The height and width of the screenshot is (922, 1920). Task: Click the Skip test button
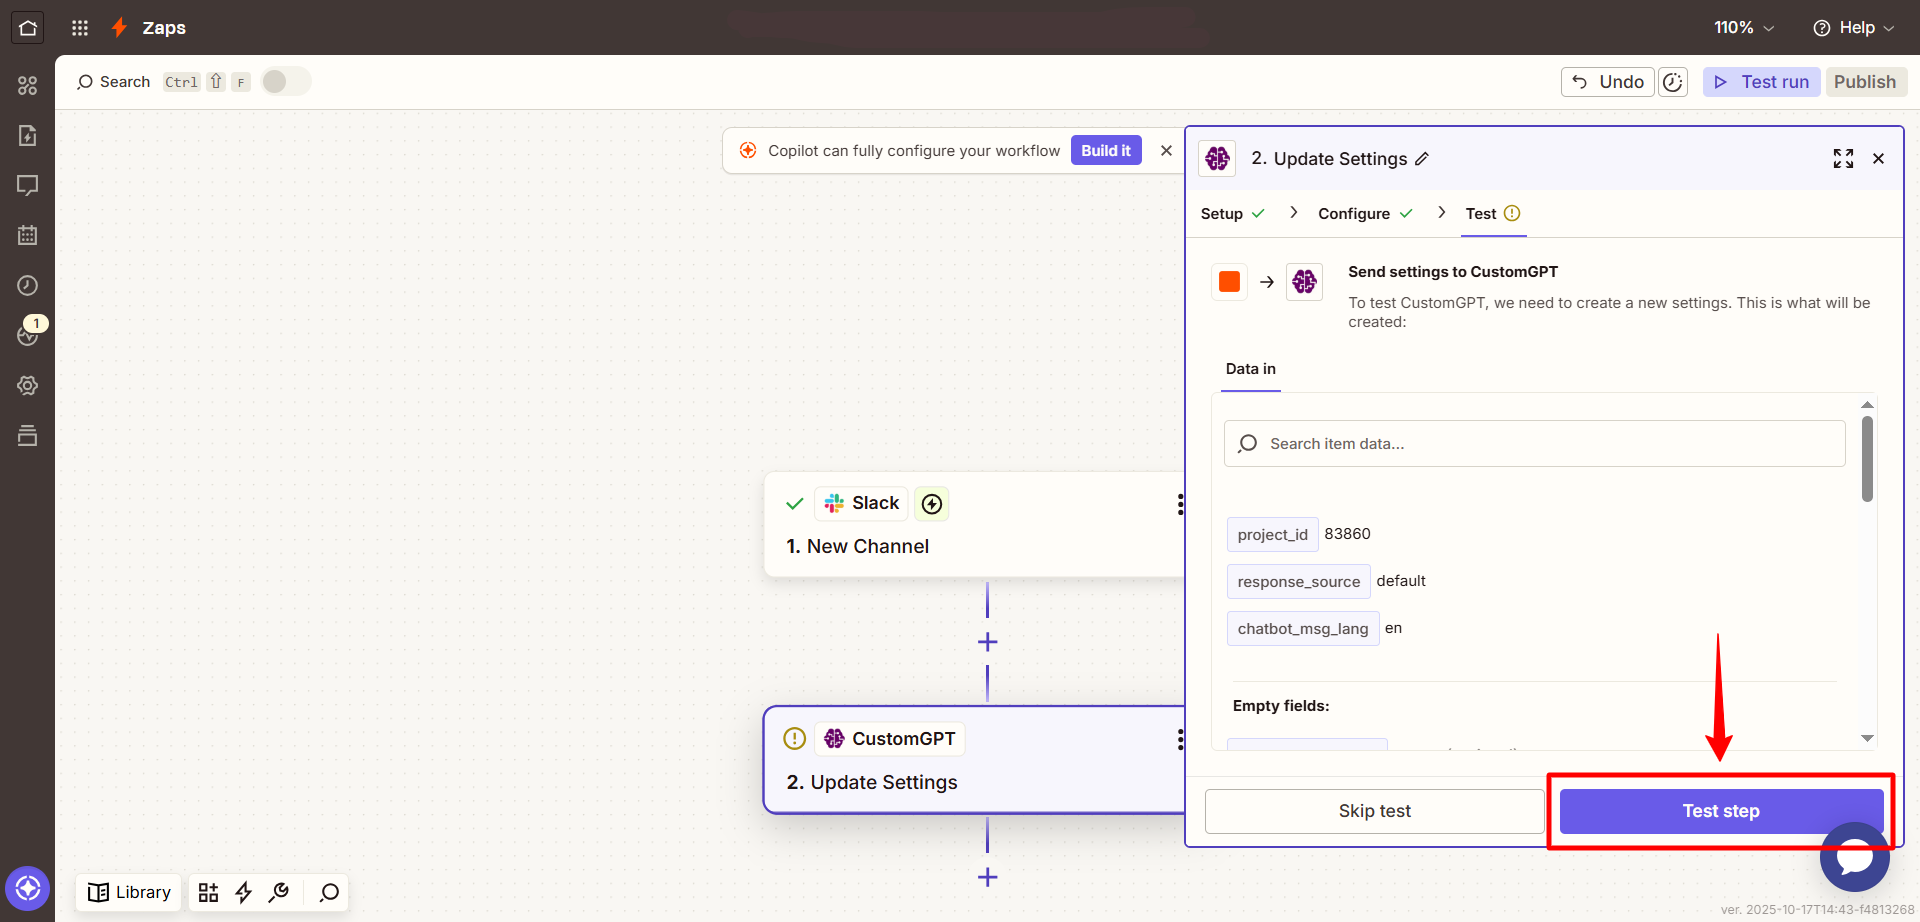[x=1375, y=811]
